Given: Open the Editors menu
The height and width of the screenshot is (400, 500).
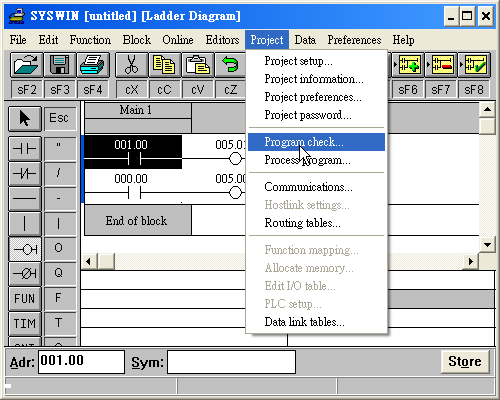Looking at the screenshot, I should [x=222, y=40].
